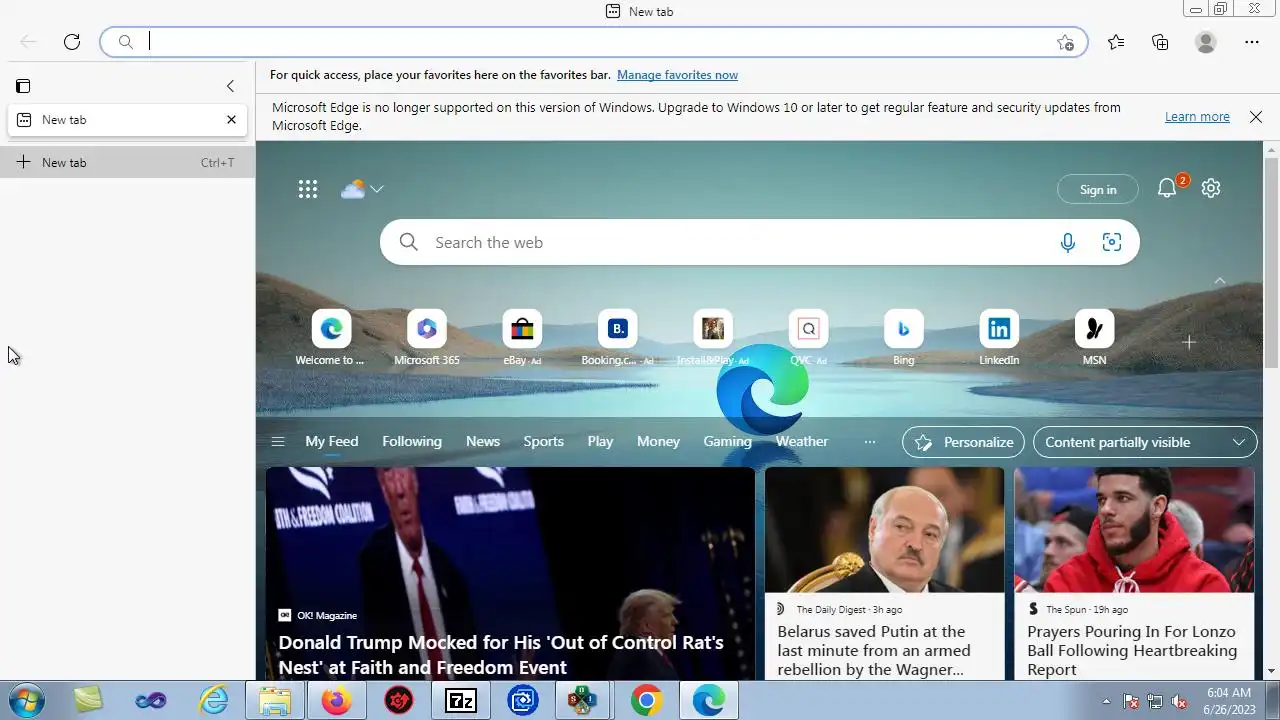Dismiss the unsupported Windows notification bar
The image size is (1280, 720).
[1256, 117]
